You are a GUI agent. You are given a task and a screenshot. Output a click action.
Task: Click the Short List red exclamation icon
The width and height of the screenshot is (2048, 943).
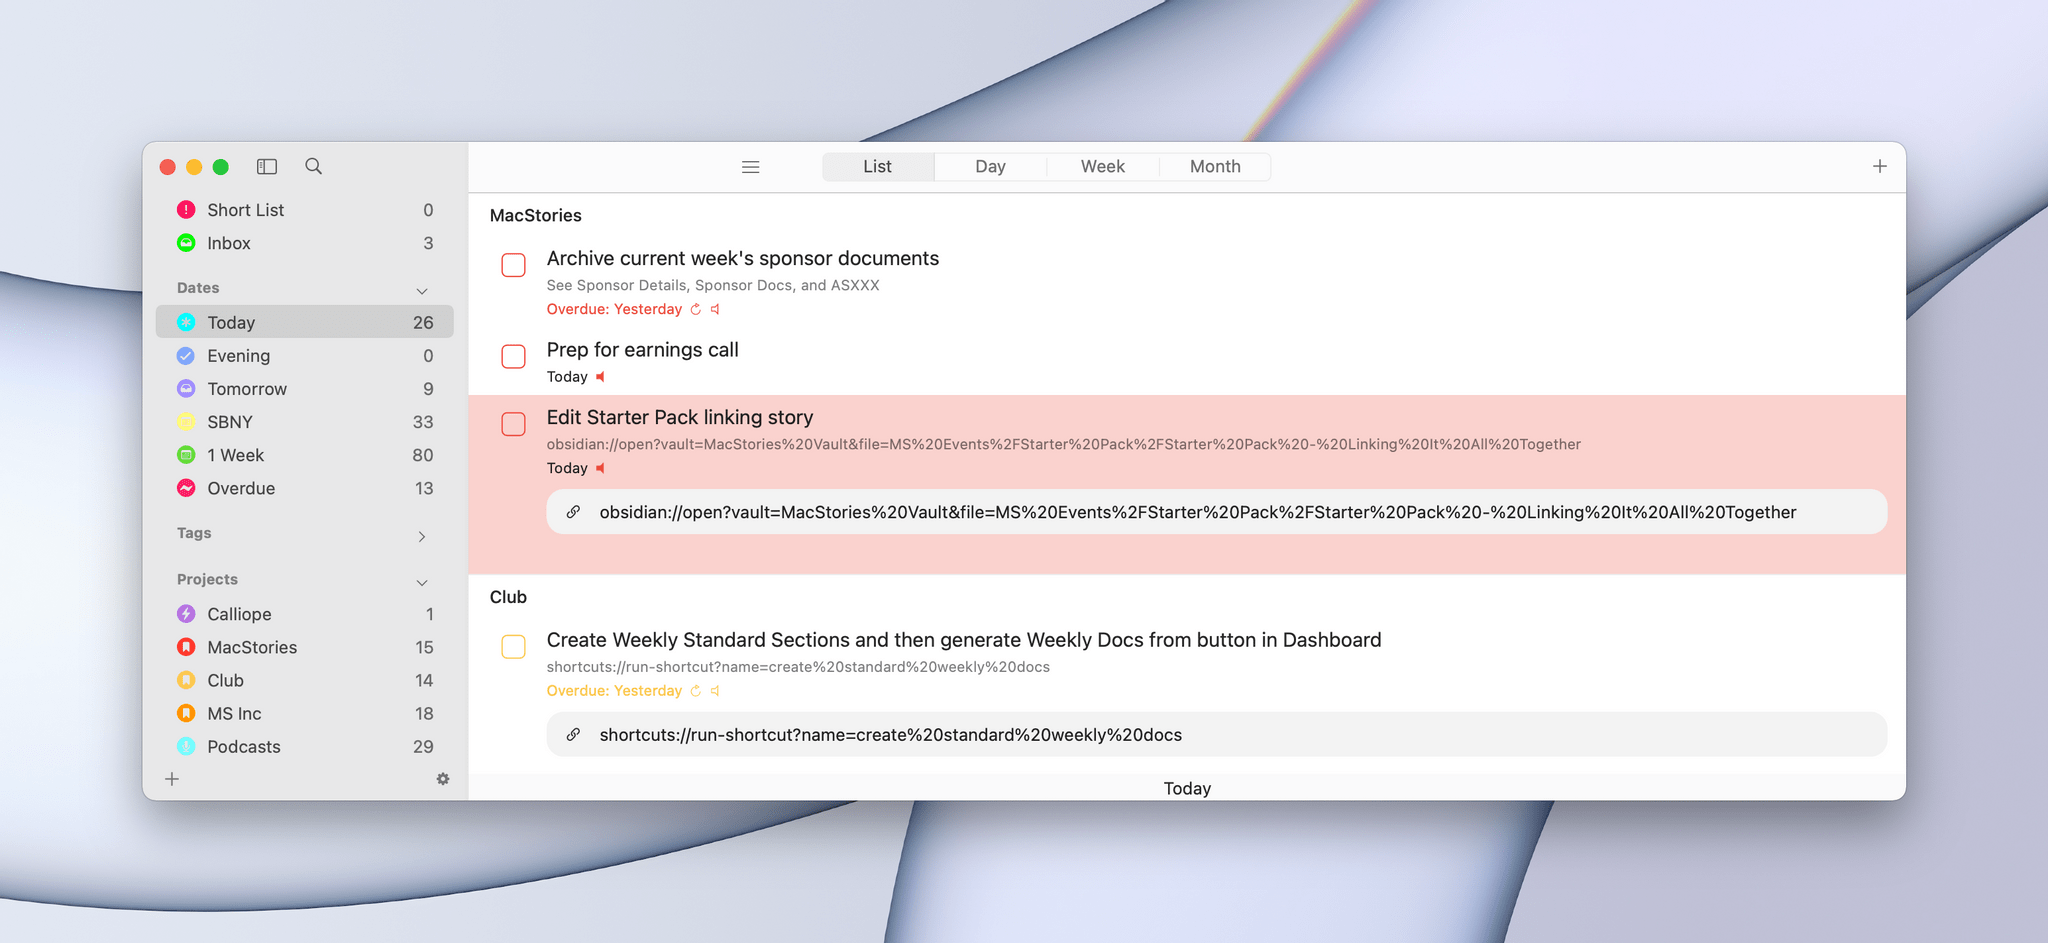[x=186, y=209]
